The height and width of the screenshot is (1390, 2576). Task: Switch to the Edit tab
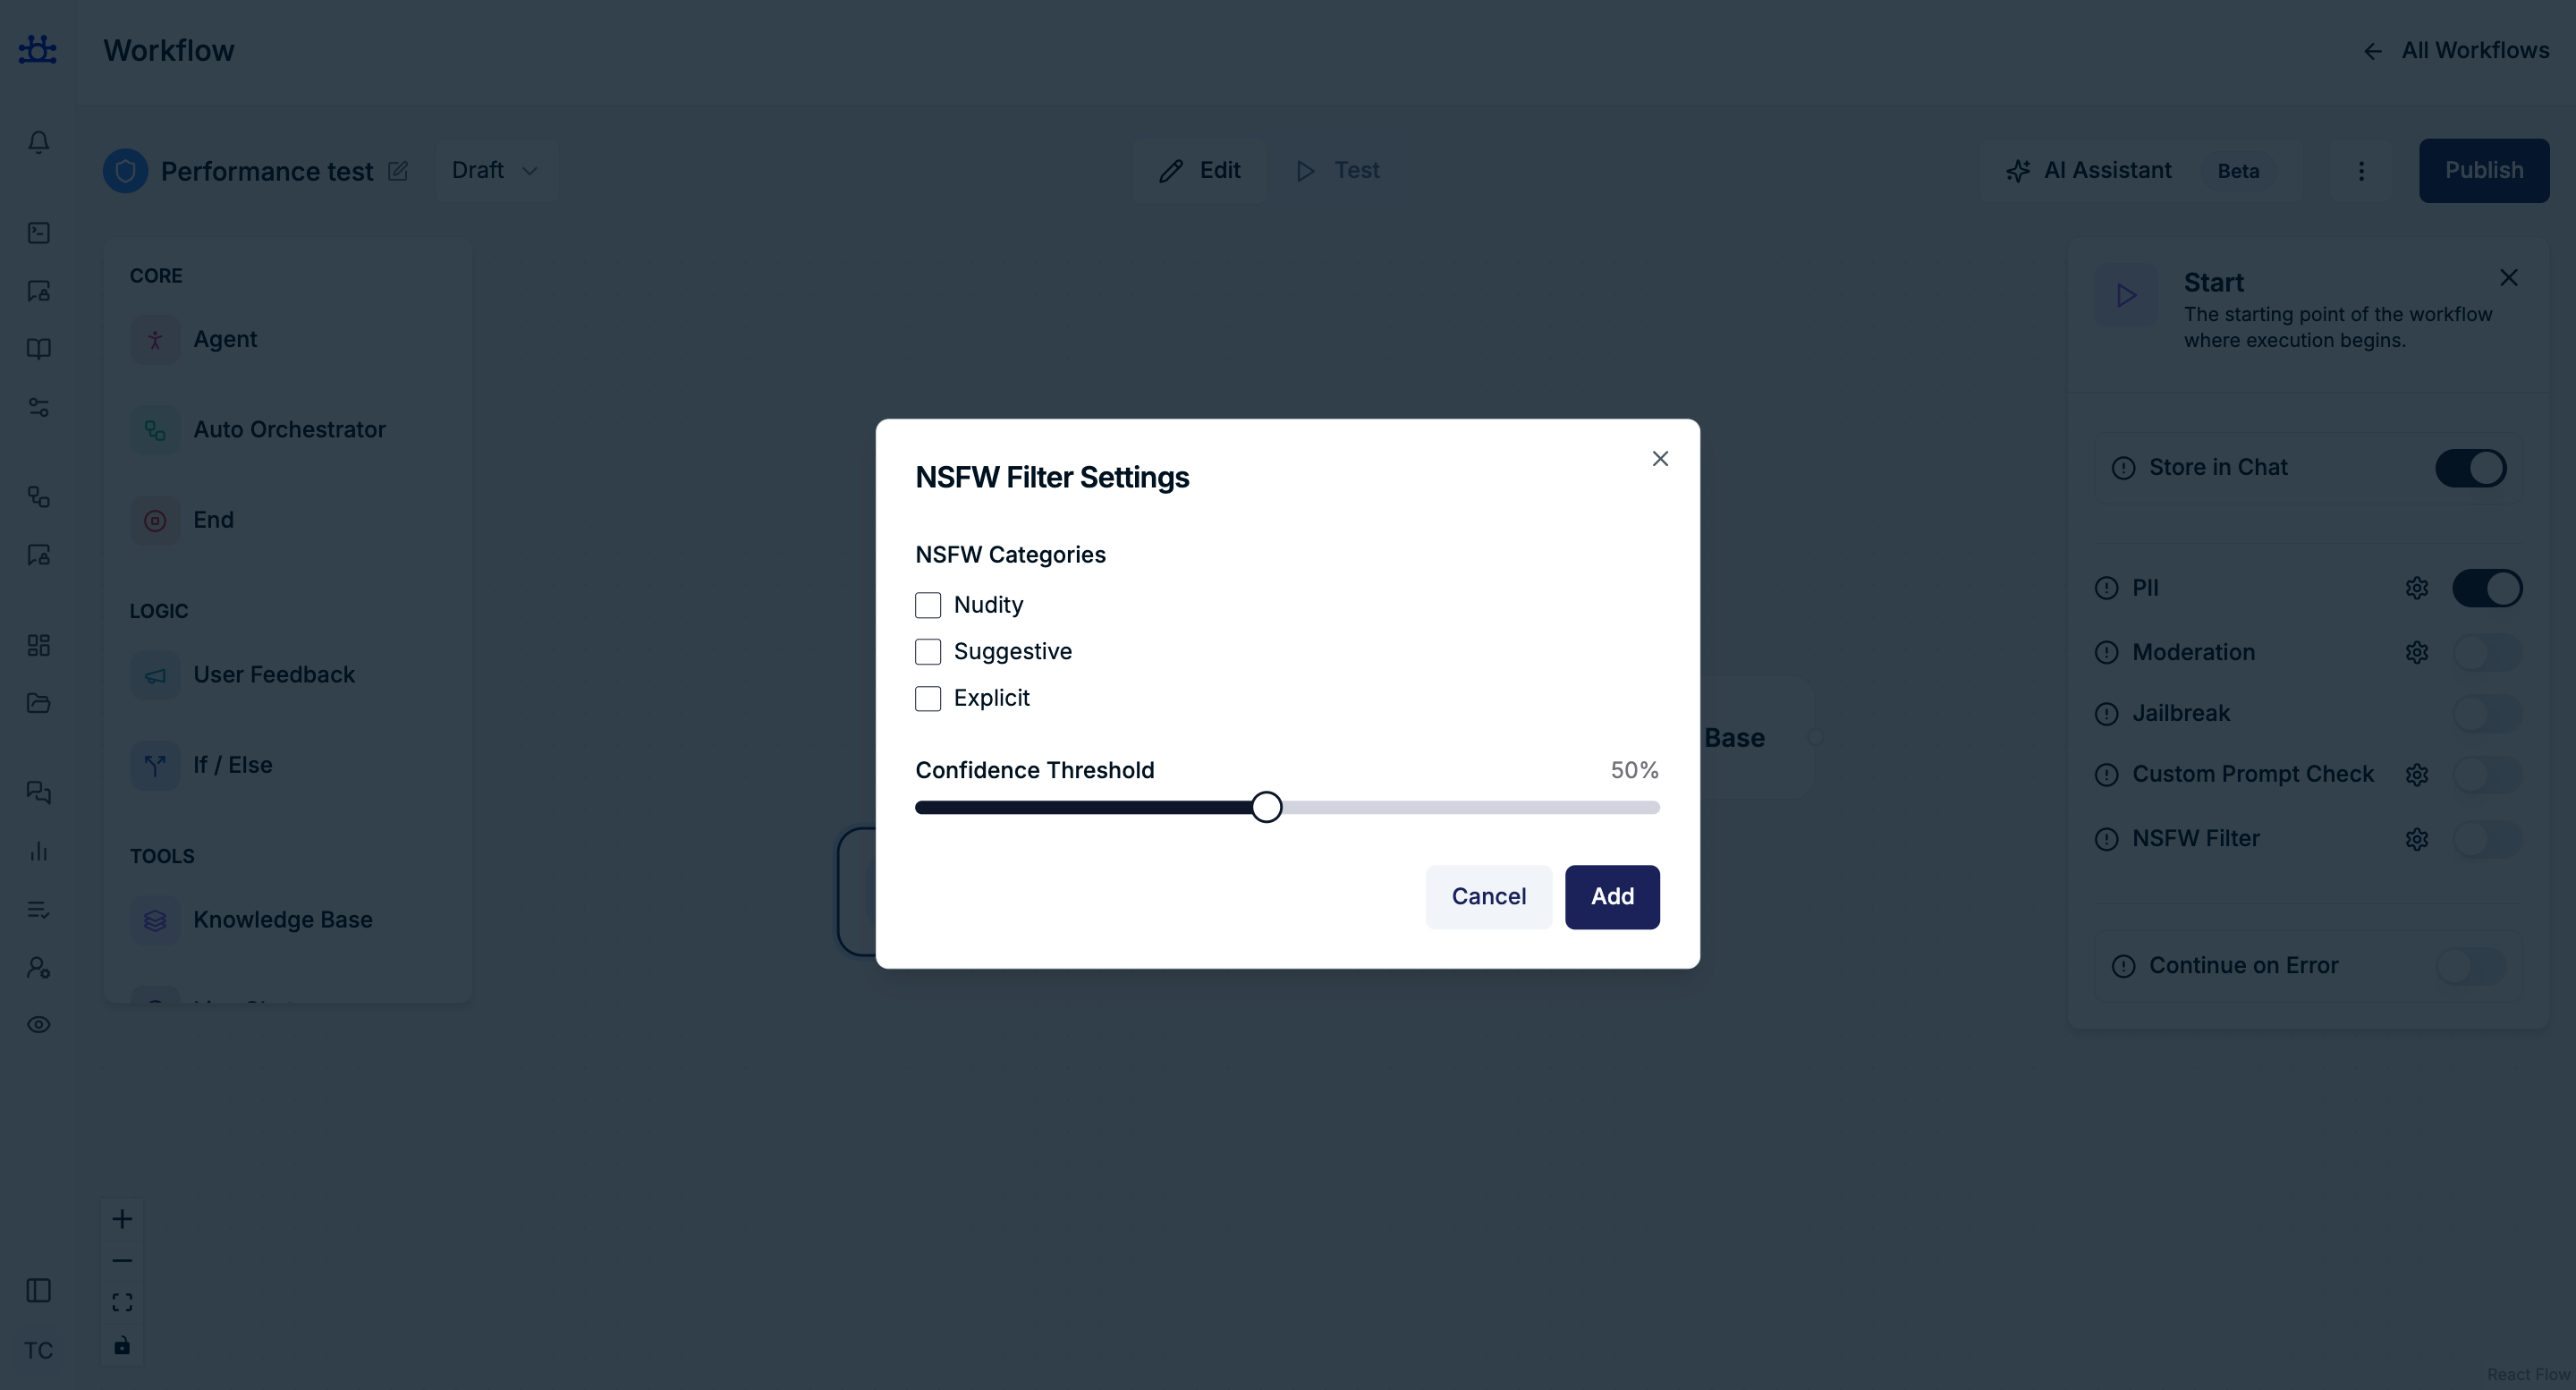click(x=1200, y=171)
